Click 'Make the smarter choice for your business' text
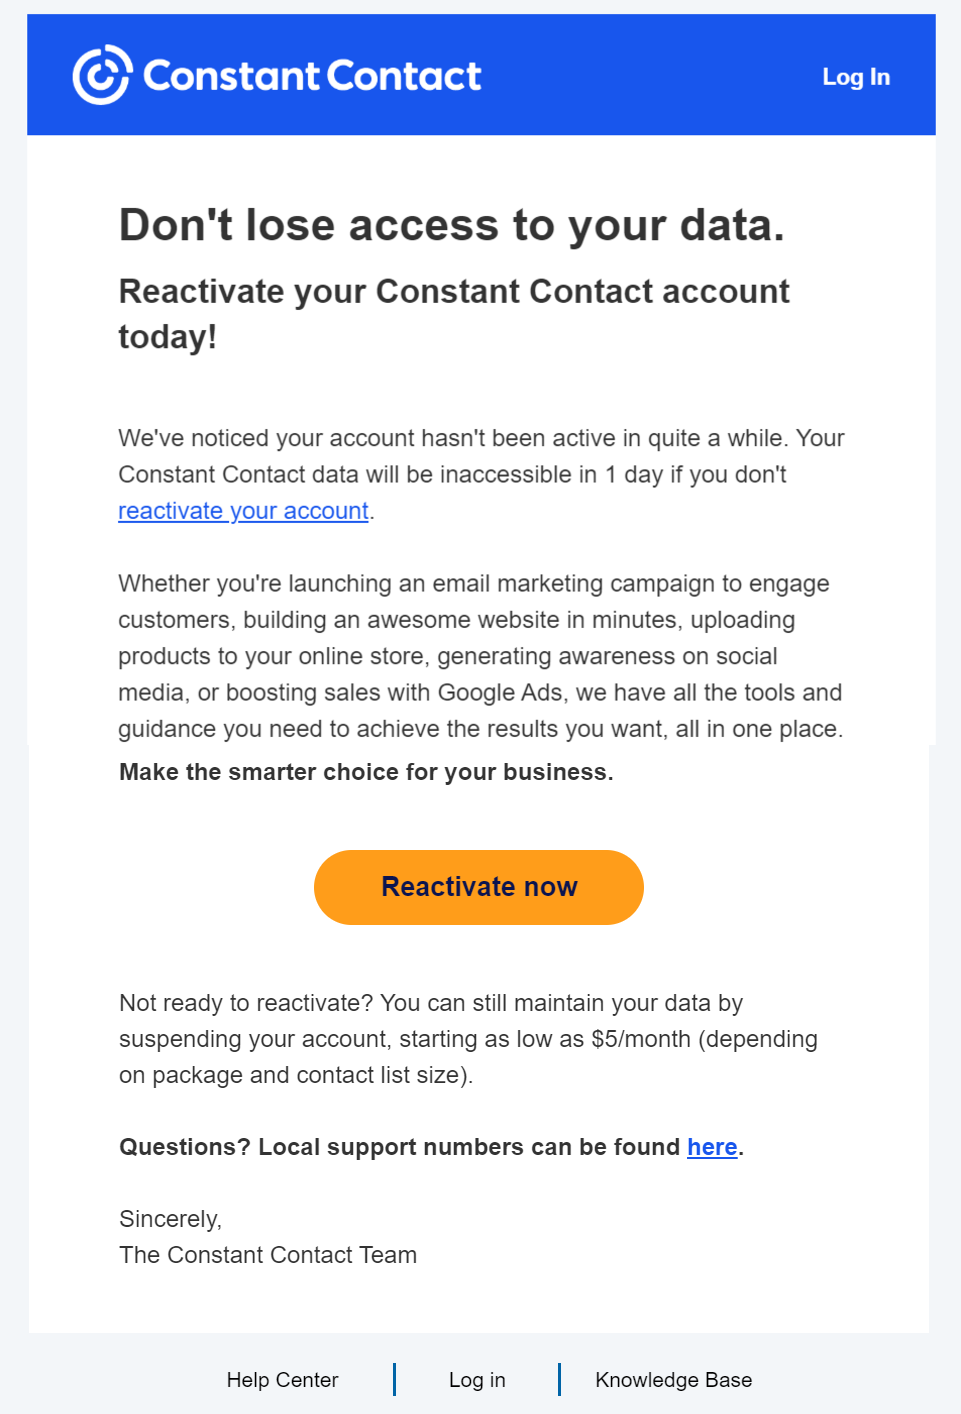This screenshot has height=1414, width=961. coord(366,772)
